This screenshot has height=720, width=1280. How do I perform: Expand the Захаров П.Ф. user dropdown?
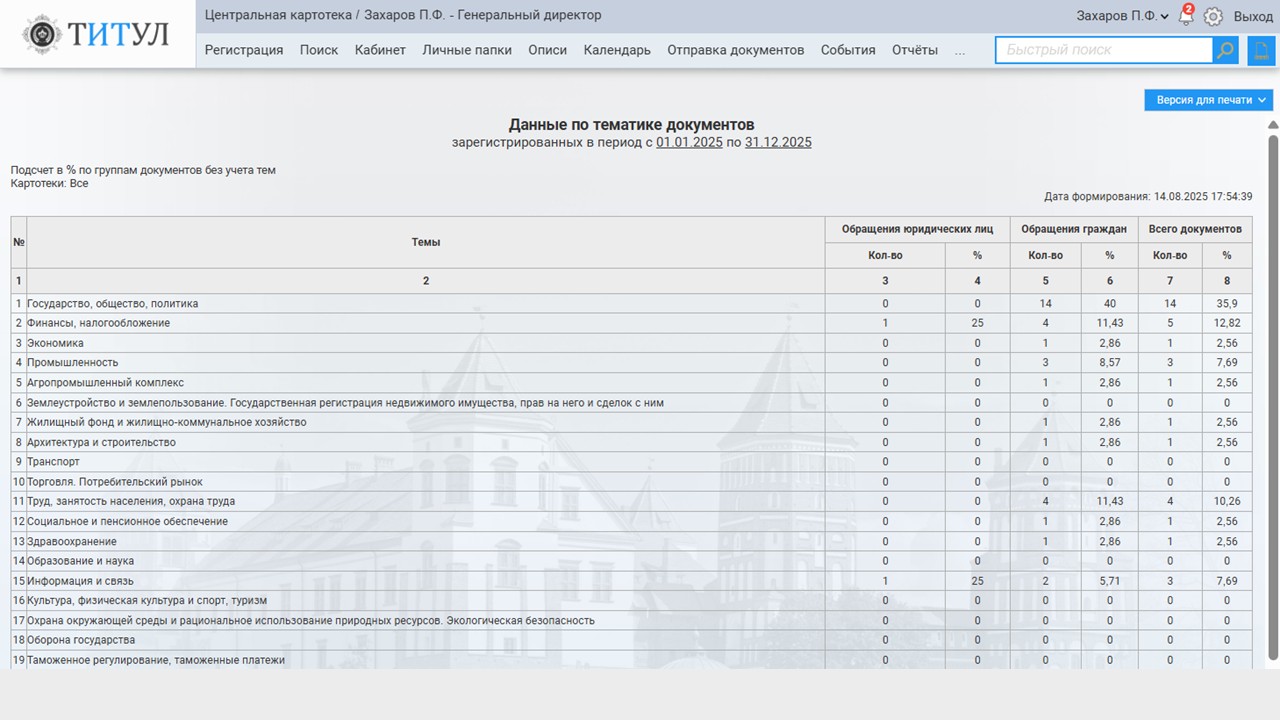(1122, 16)
